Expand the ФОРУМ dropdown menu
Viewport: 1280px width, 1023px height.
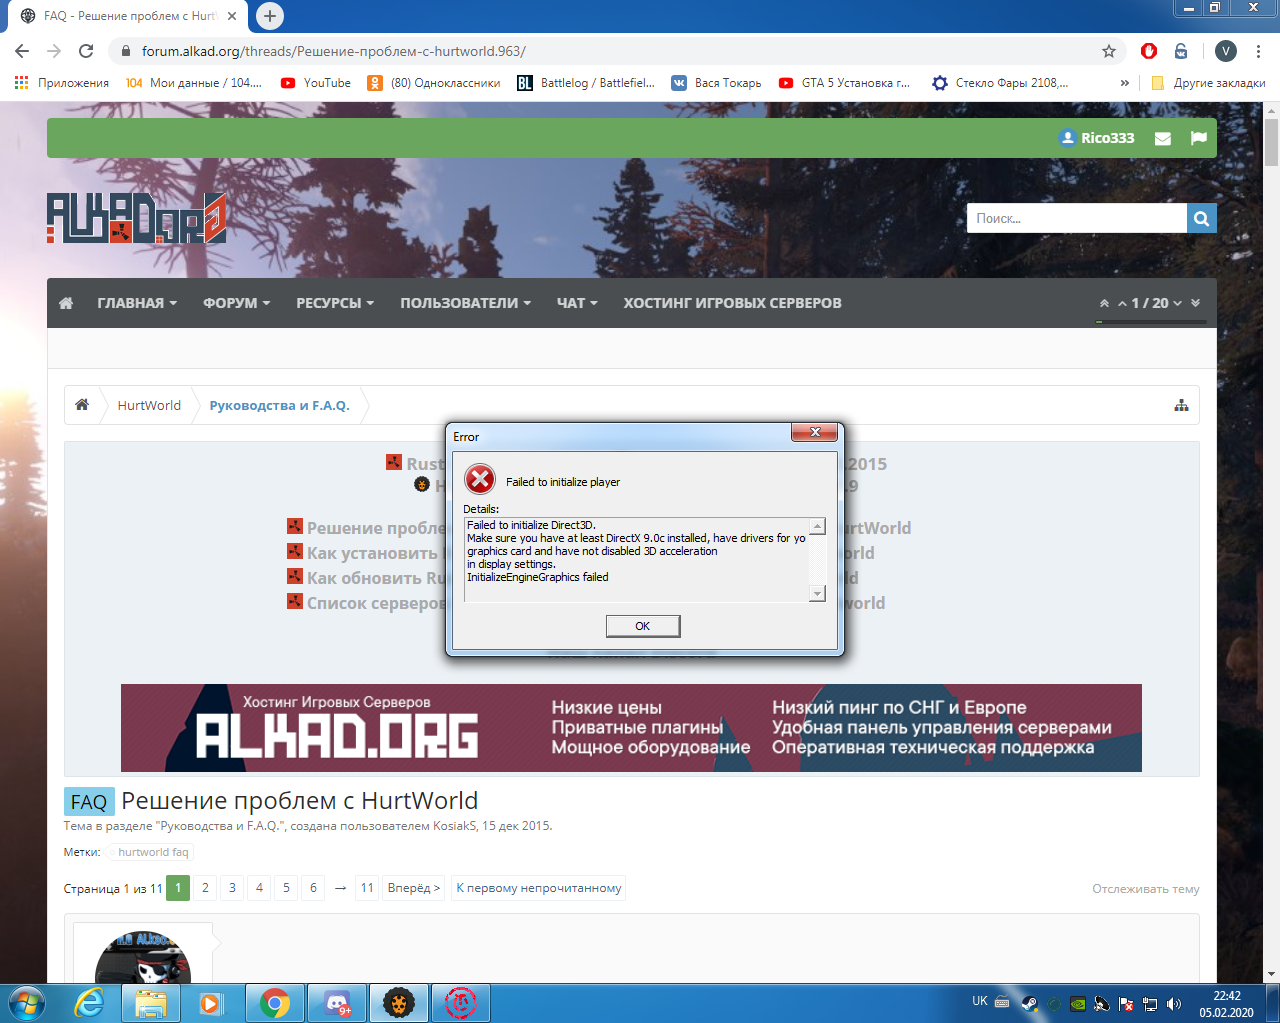pyautogui.click(x=236, y=303)
